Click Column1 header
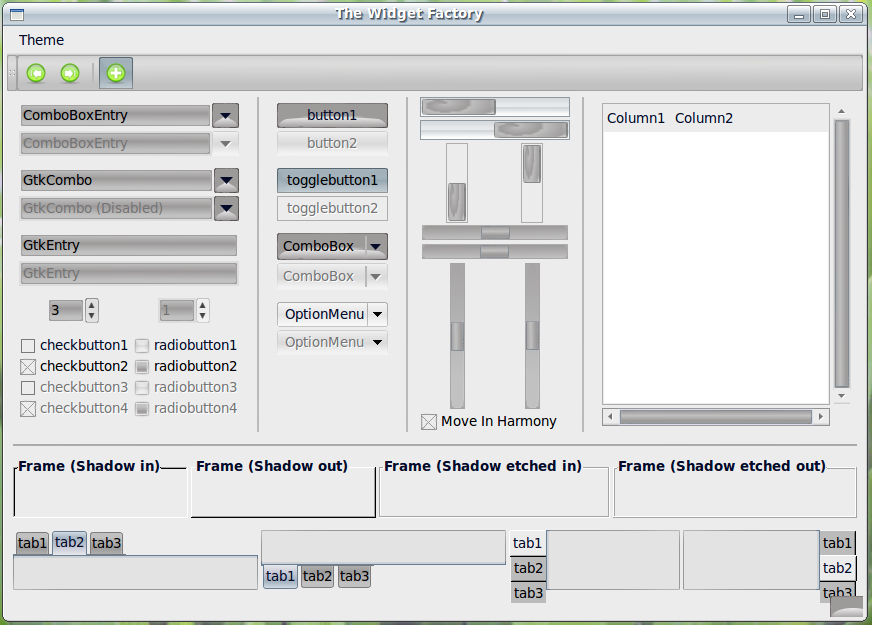The image size is (872, 625). click(636, 118)
